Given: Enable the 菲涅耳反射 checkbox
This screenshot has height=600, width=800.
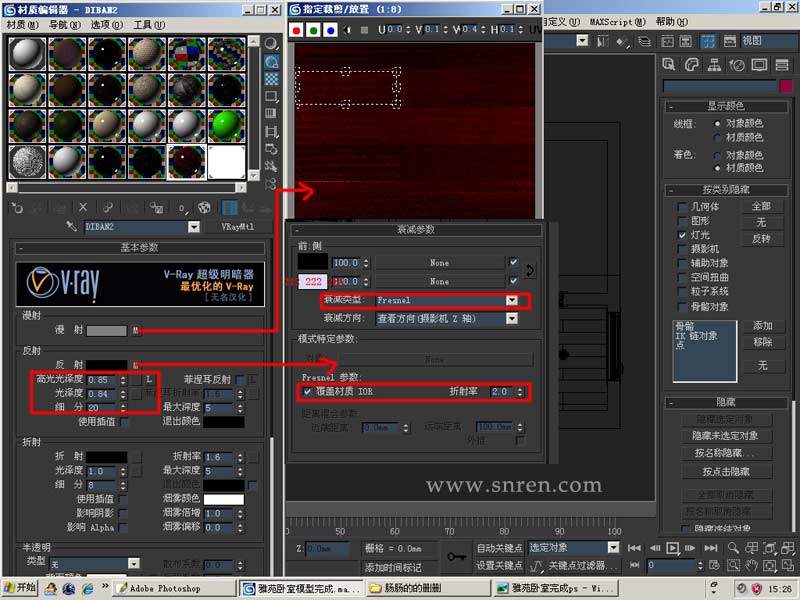Looking at the screenshot, I should (240, 380).
